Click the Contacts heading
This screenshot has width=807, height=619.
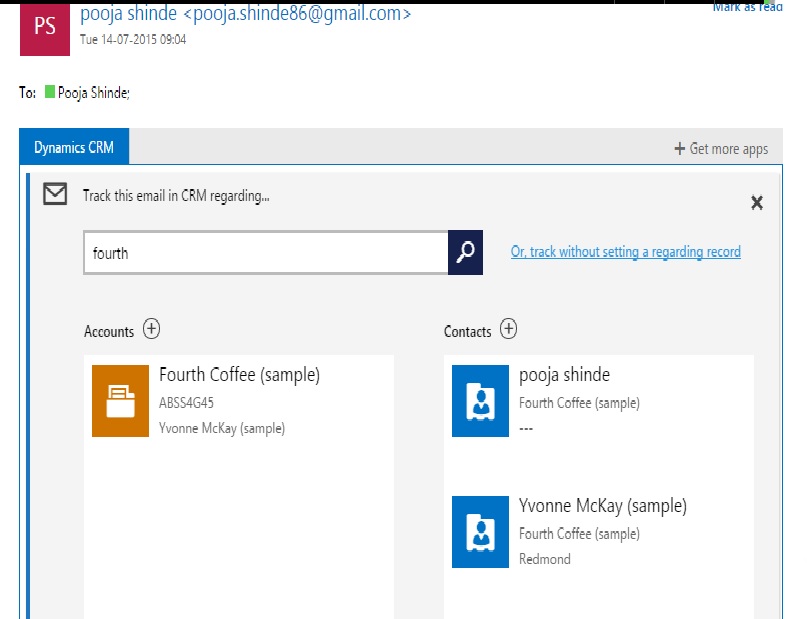[467, 331]
